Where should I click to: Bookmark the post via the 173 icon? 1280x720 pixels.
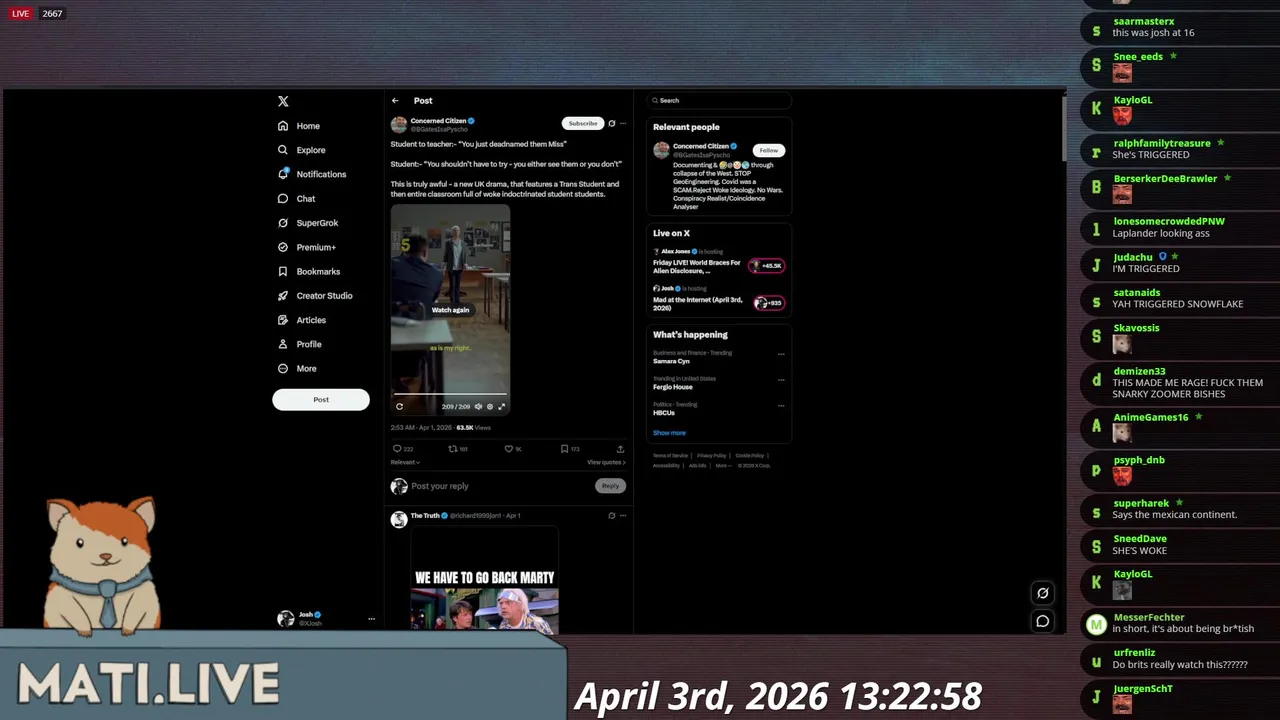tap(564, 449)
